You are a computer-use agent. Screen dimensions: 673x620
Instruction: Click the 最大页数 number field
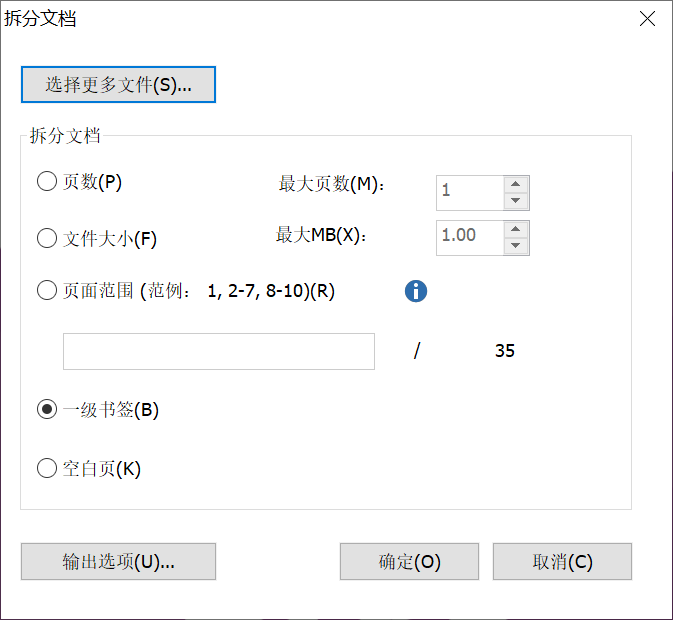[x=470, y=193]
